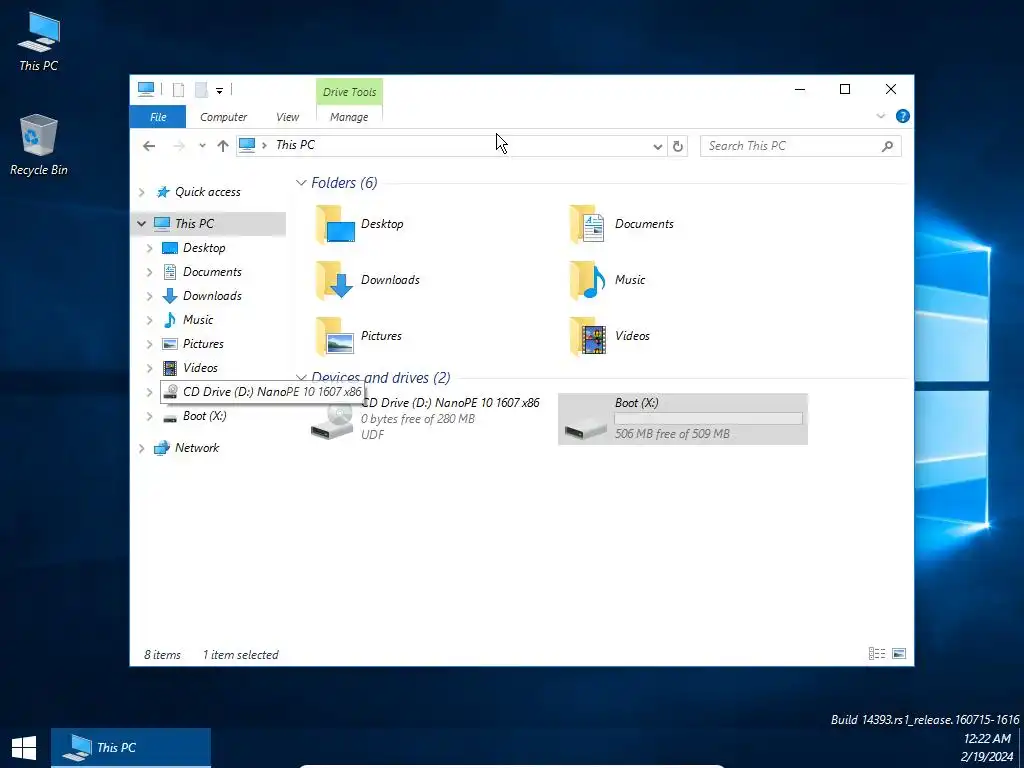This screenshot has height=768, width=1024.
Task: Select Network in navigation pane
Action: pos(197,448)
